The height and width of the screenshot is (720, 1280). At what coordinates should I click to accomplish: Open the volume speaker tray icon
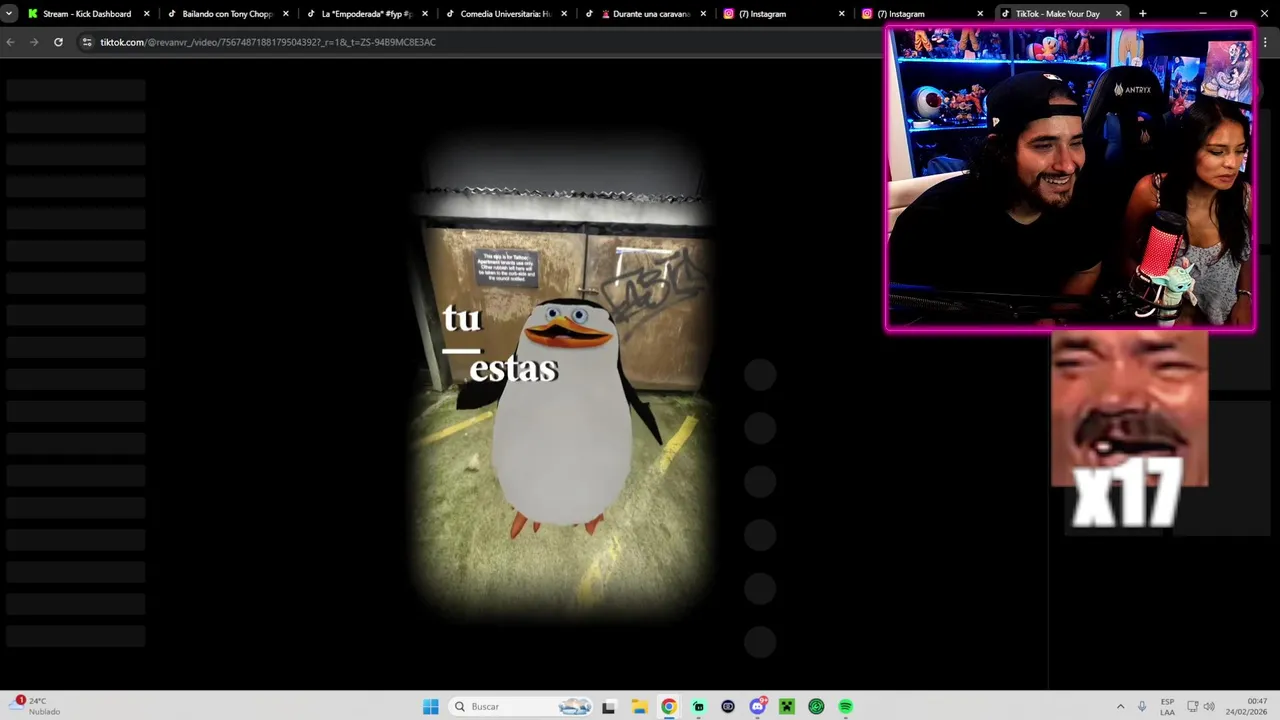tap(1209, 707)
